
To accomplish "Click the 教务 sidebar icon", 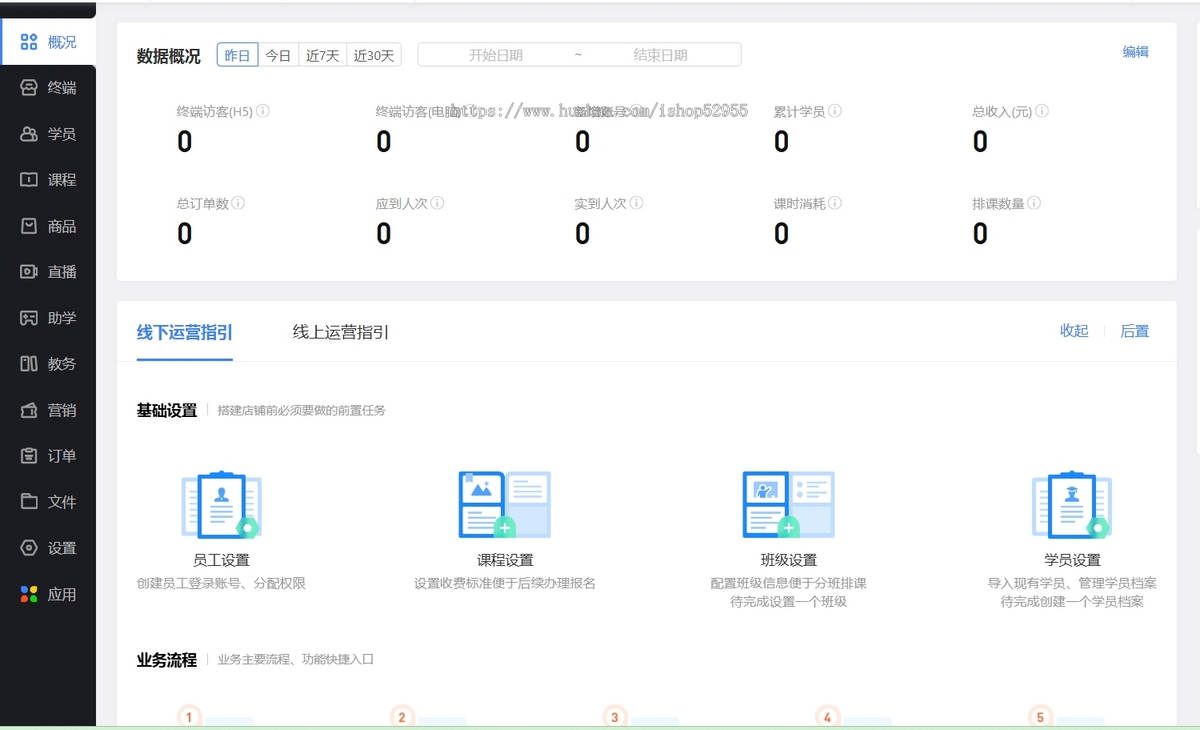I will [29, 364].
